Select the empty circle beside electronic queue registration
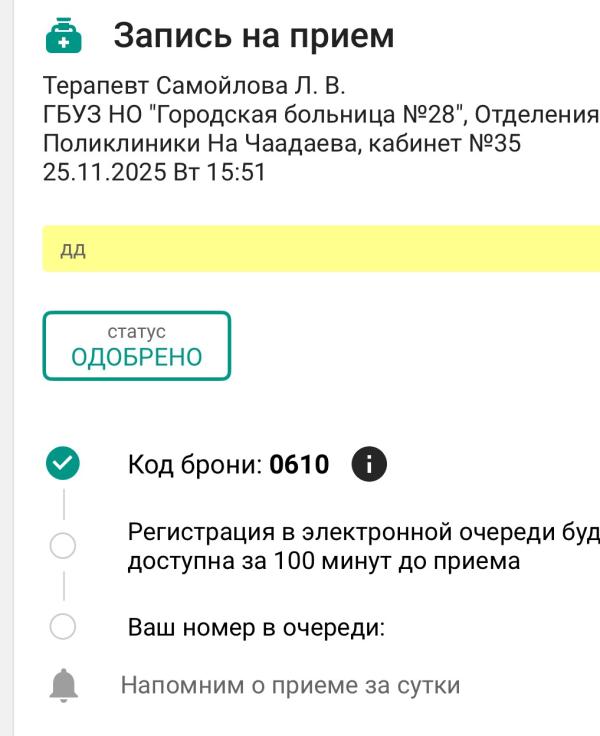The image size is (600, 736). [x=62, y=546]
